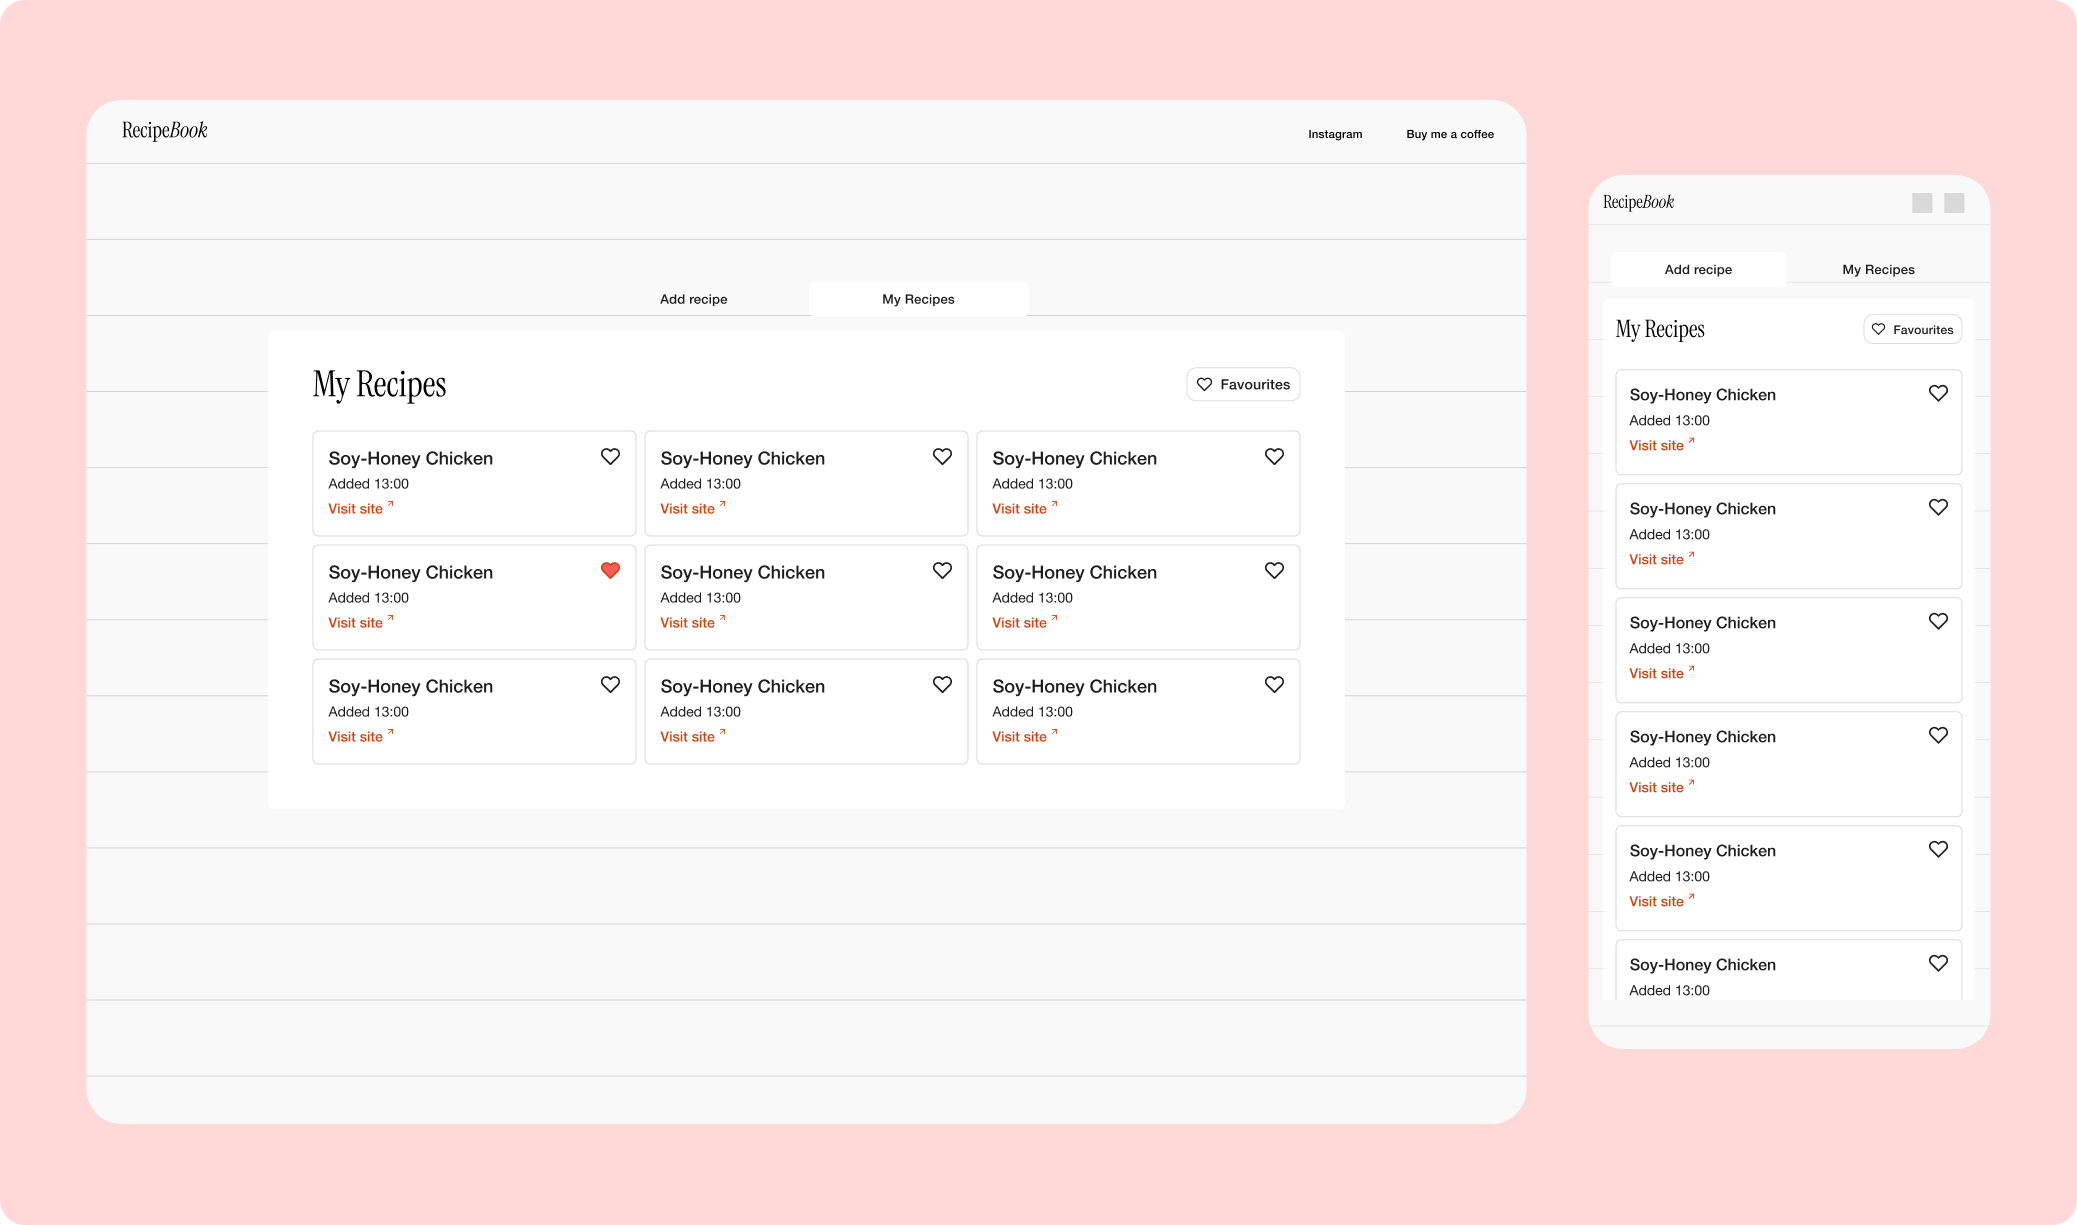Open Visit site on the third mobile card
The width and height of the screenshot is (2077, 1225).
1662,673
